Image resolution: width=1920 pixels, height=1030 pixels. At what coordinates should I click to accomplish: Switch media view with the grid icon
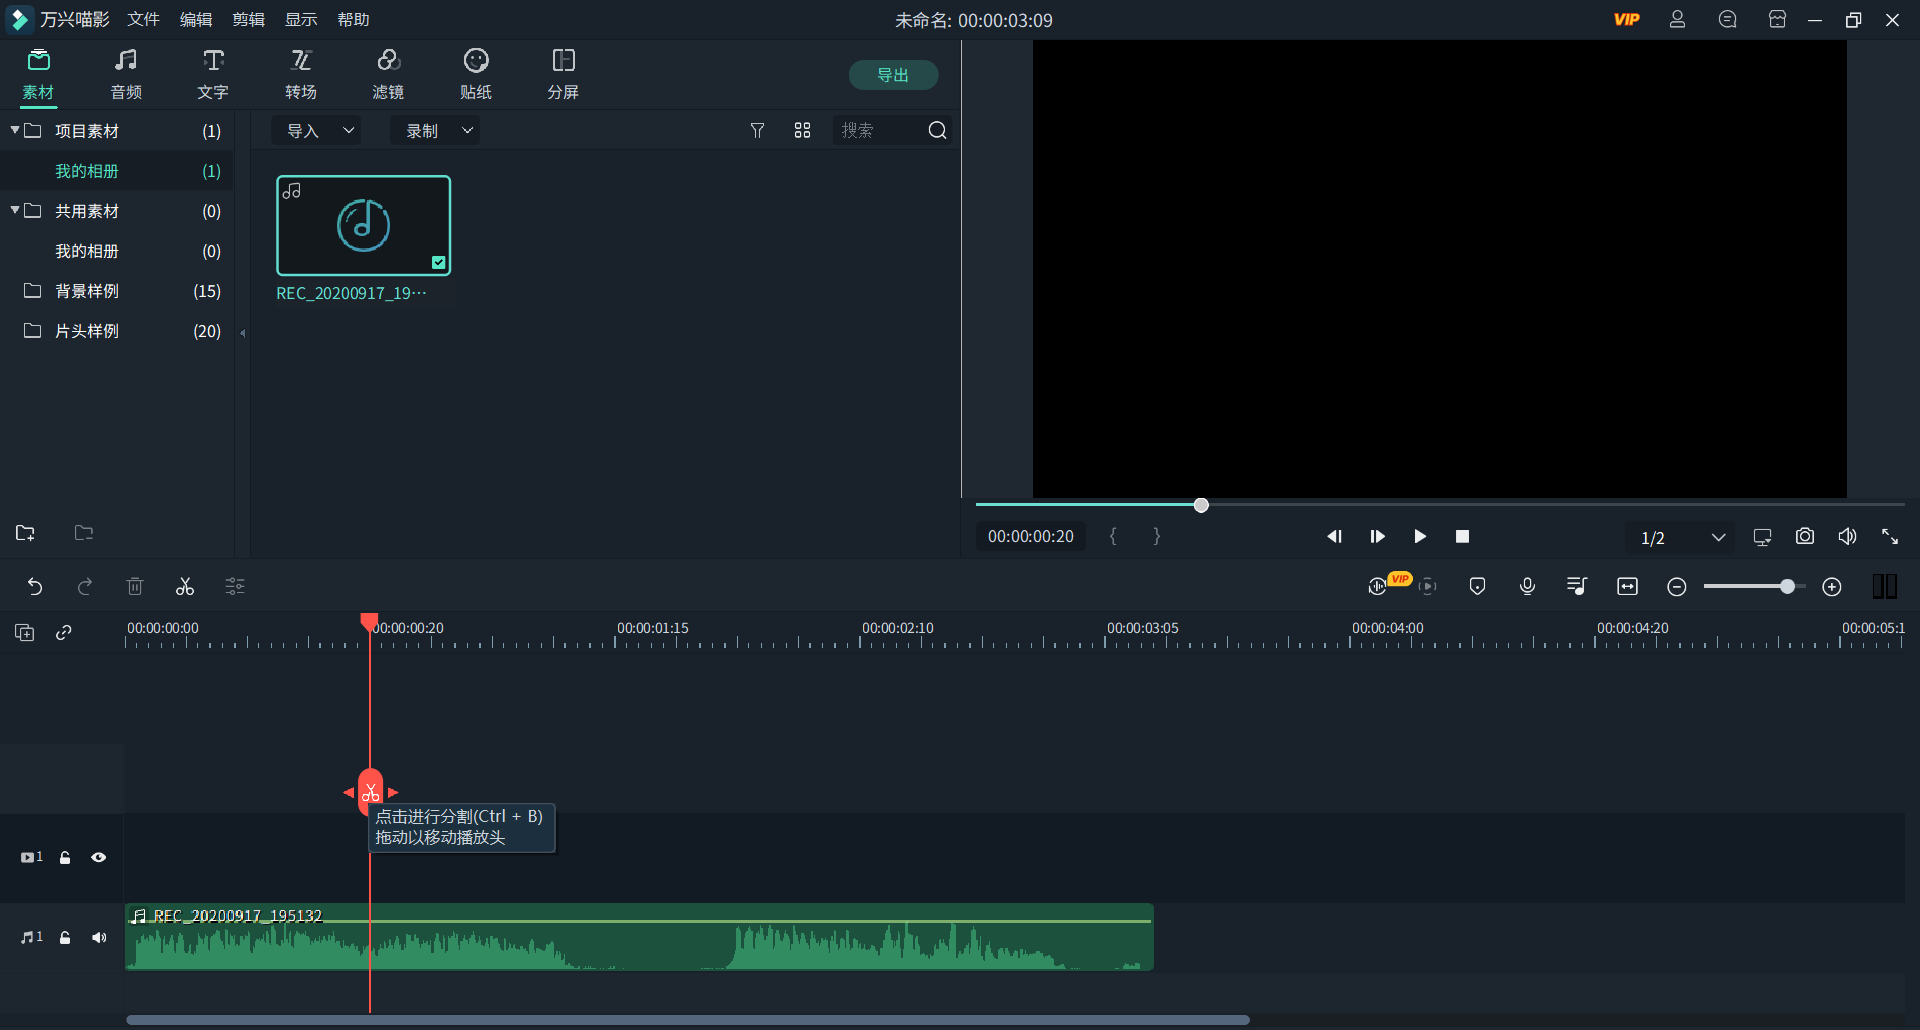[802, 131]
